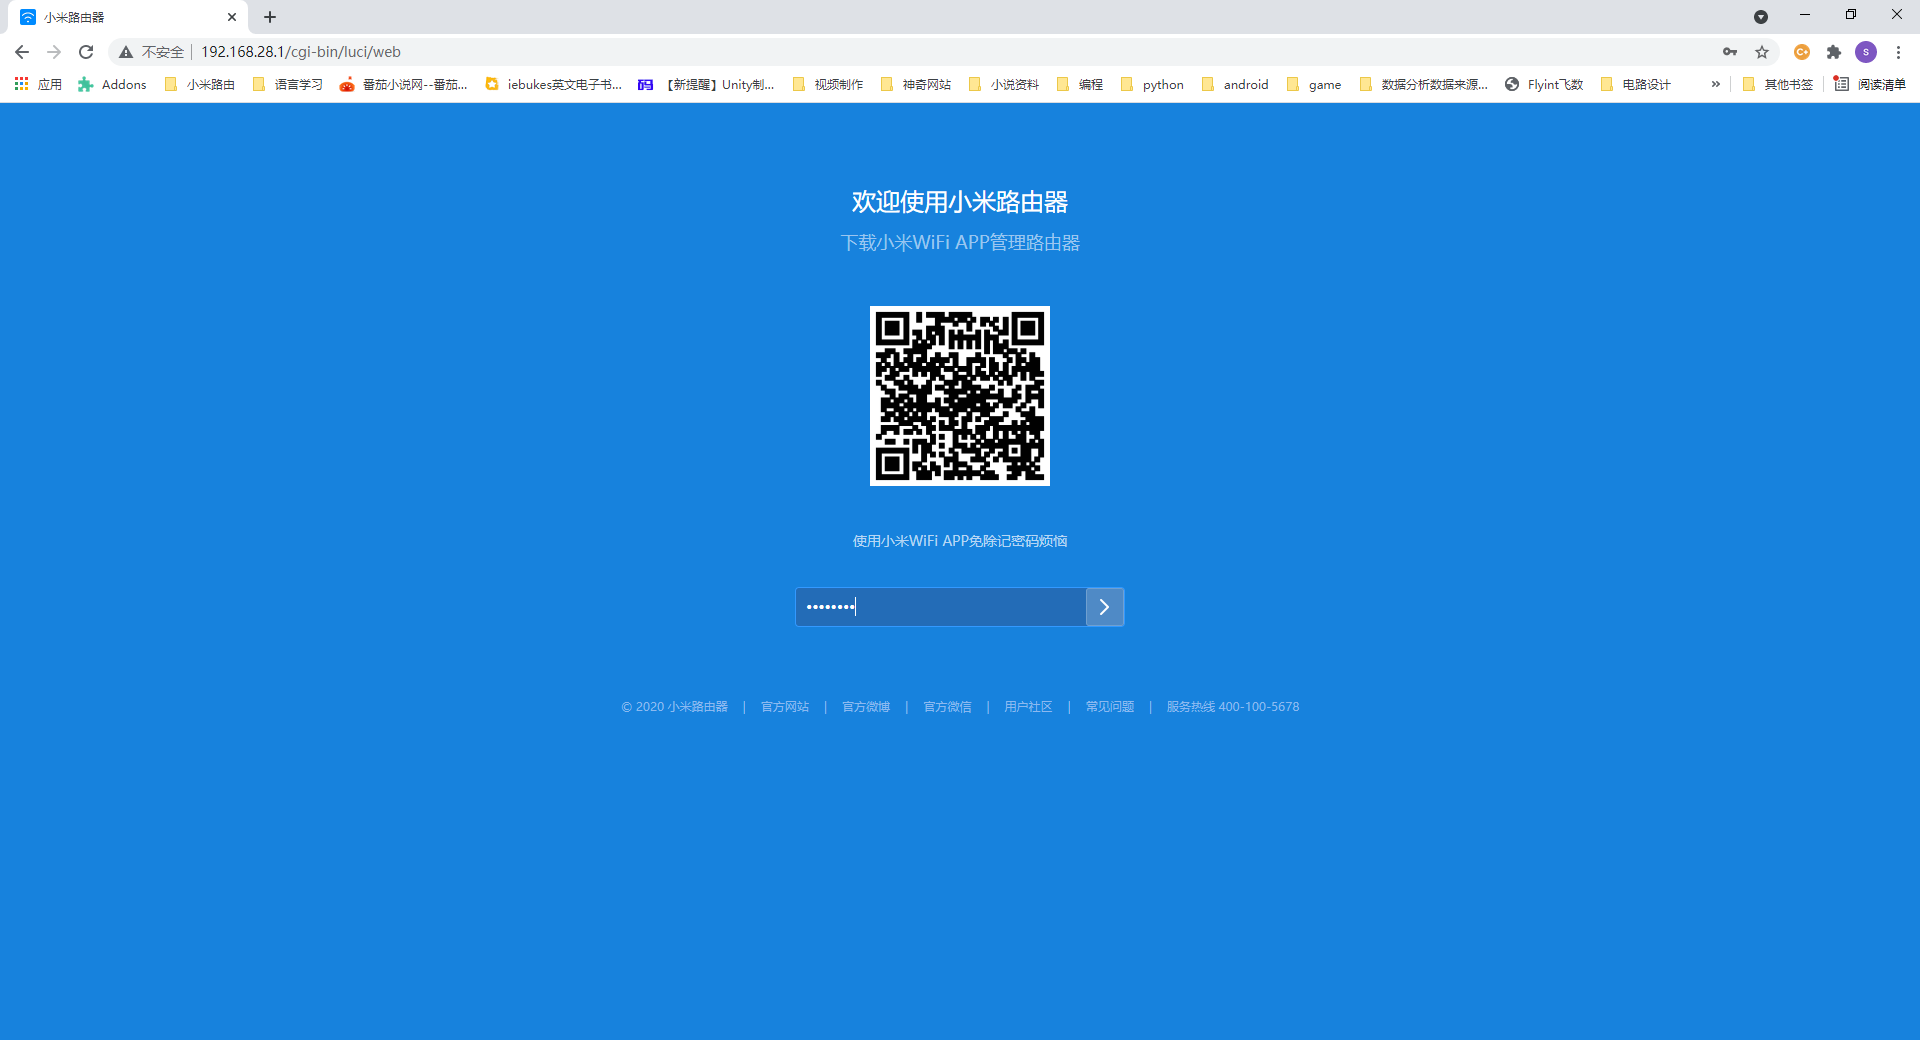Bookmark this page with the star icon
This screenshot has height=1040, width=1920.
tap(1762, 52)
